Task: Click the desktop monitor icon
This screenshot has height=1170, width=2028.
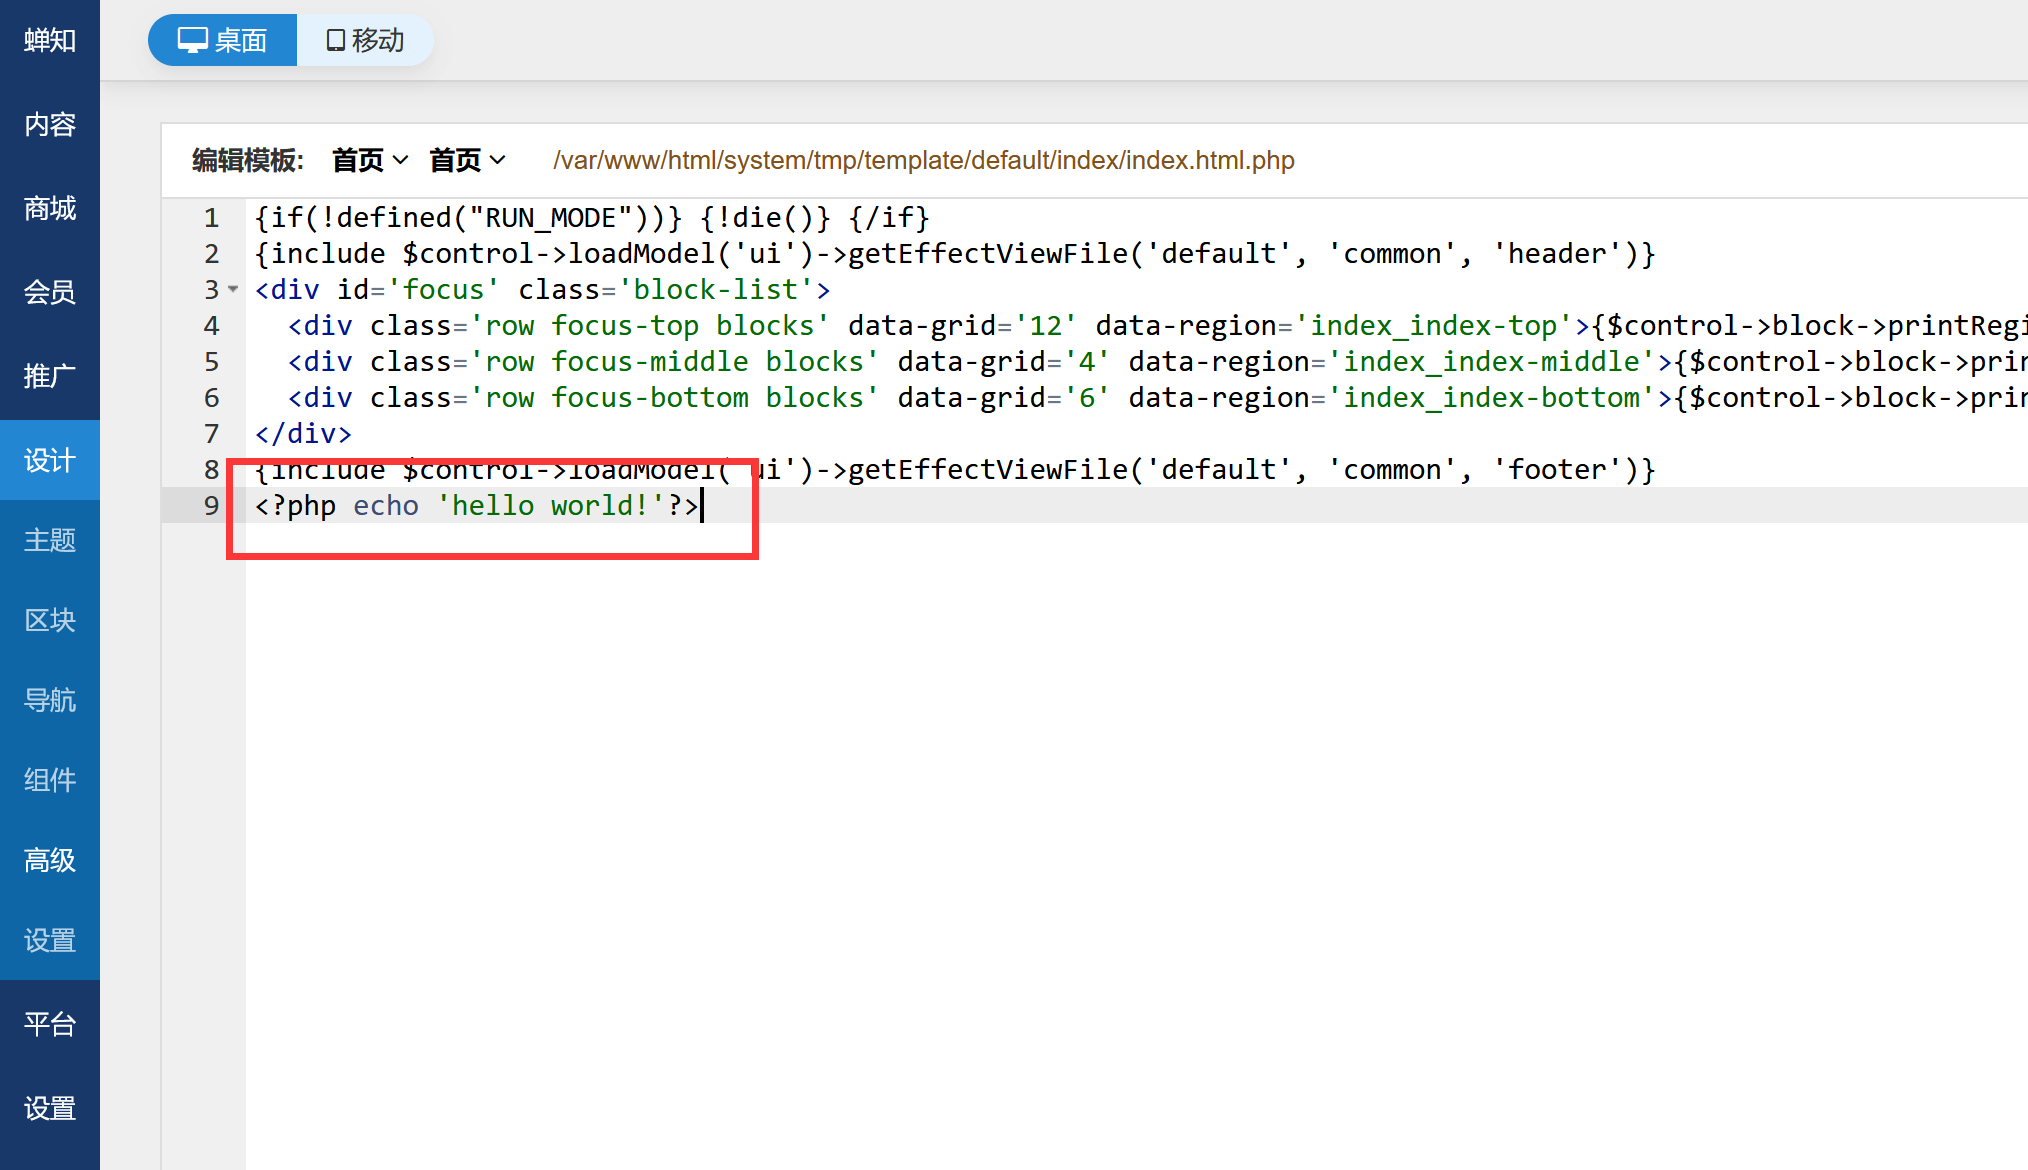Action: point(192,40)
